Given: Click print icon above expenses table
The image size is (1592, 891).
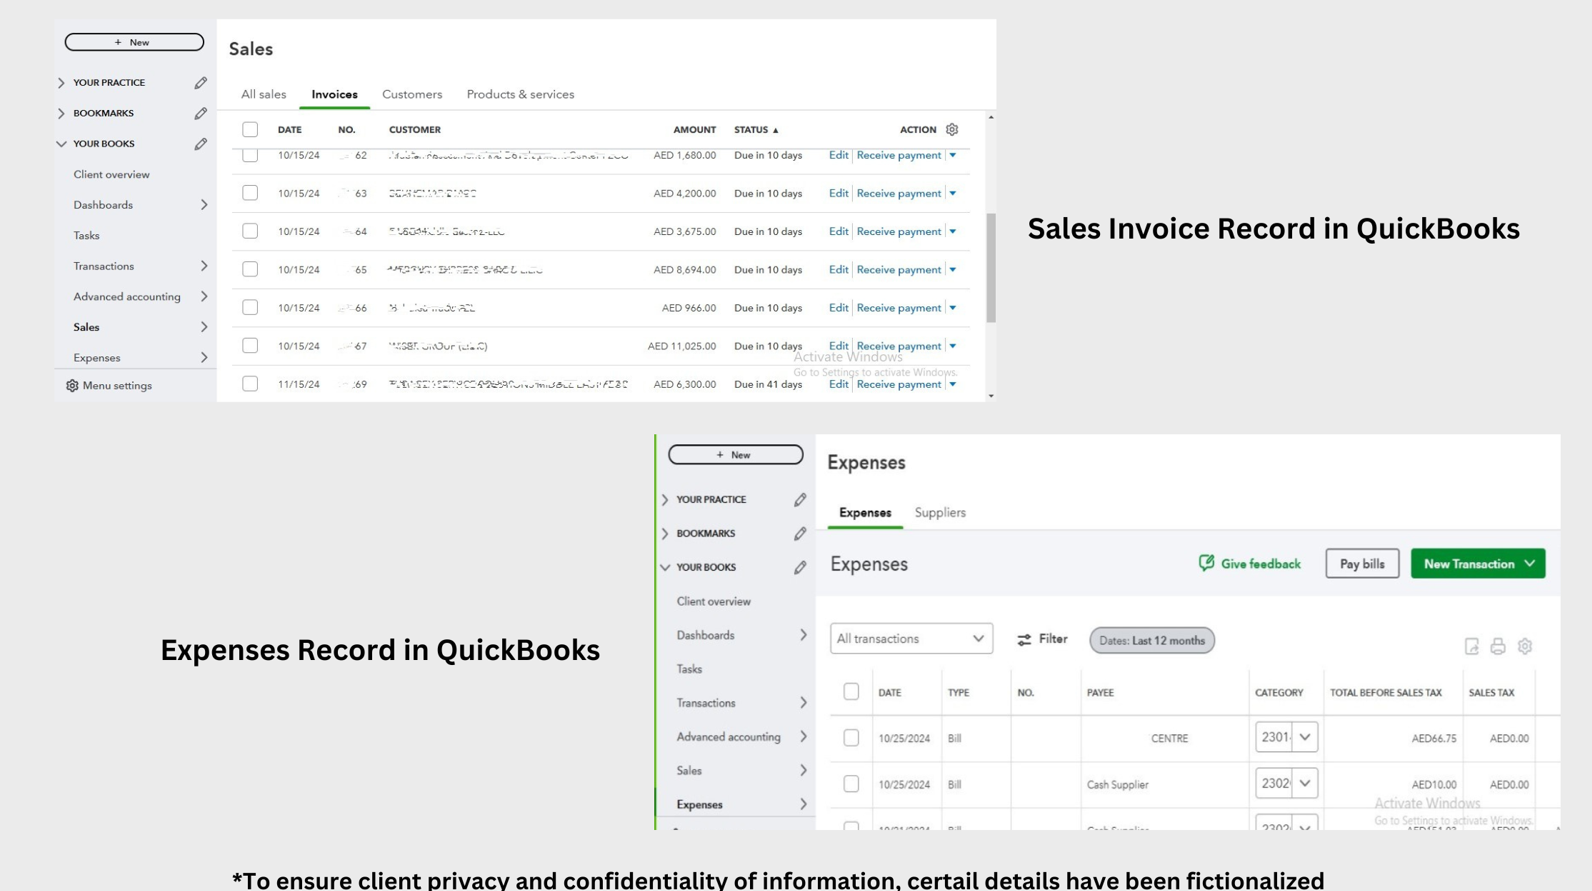Looking at the screenshot, I should 1498,646.
